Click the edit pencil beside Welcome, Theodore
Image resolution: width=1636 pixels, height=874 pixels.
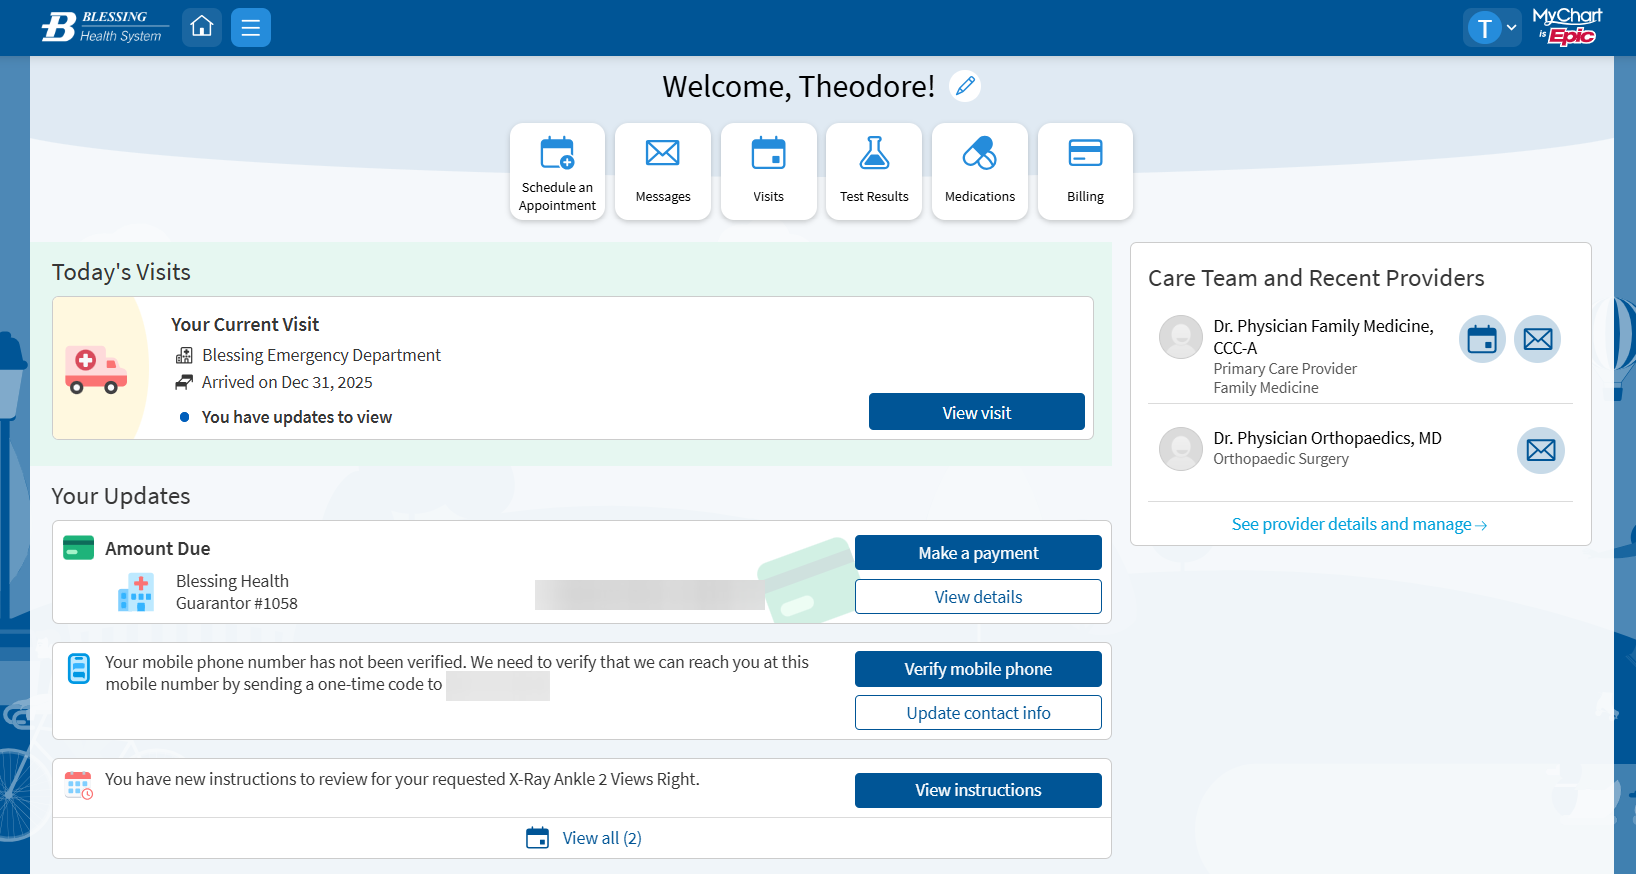click(965, 86)
